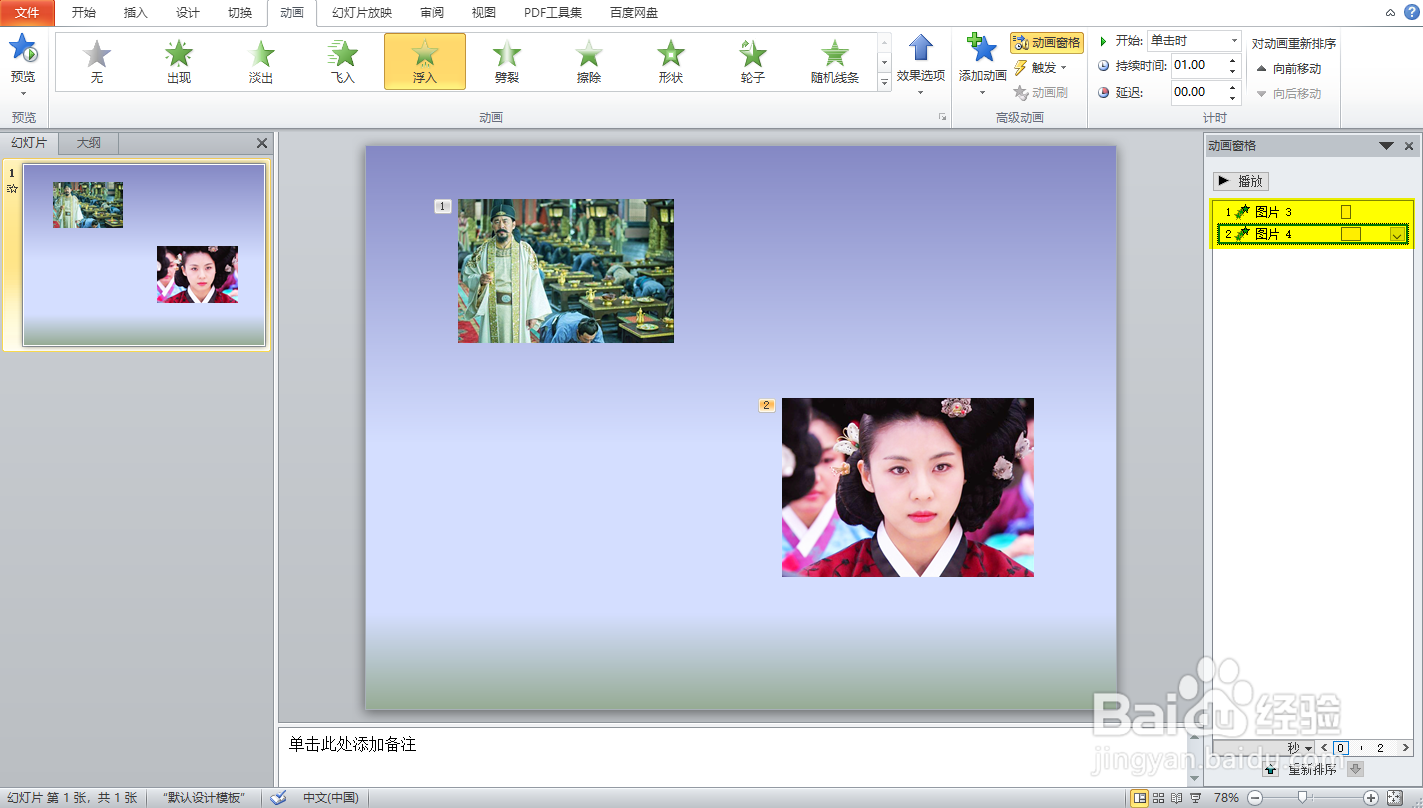Switch to the 切换 (Transitions) ribbon tab

[x=240, y=13]
